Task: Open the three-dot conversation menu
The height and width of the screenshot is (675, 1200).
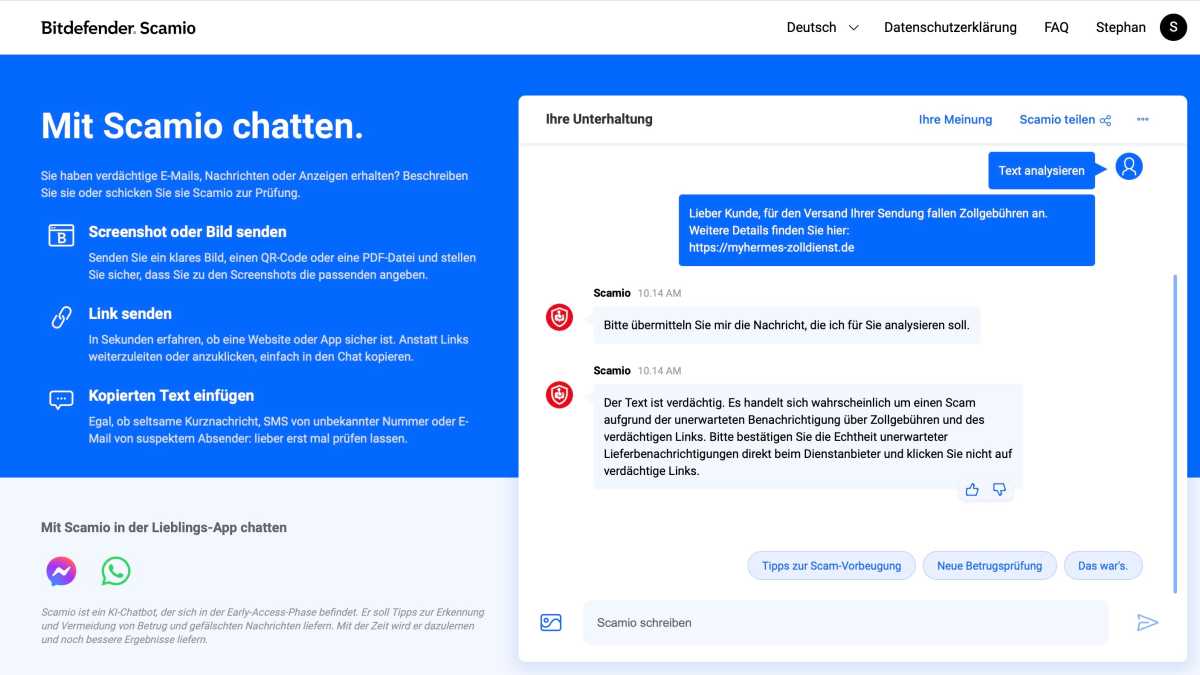Action: pyautogui.click(x=1143, y=119)
